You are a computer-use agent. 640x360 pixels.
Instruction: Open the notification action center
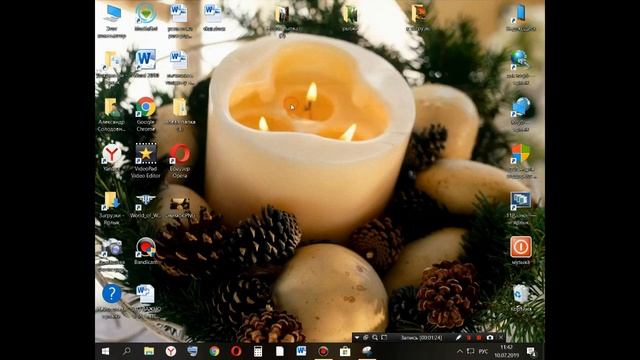(531, 351)
